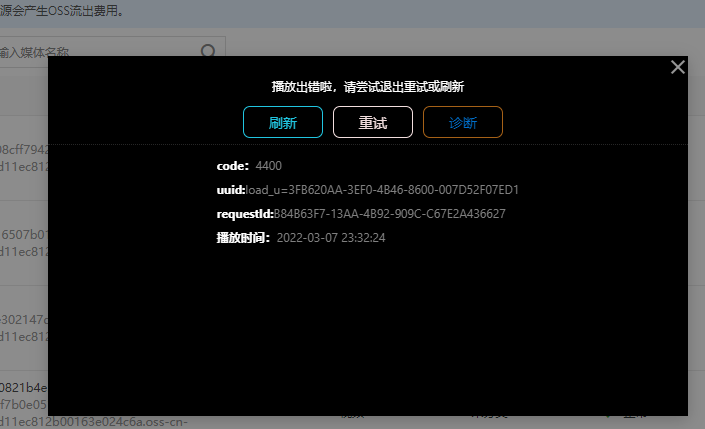Close the player error dialog
Screen dimensions: 705x429
(x=678, y=67)
